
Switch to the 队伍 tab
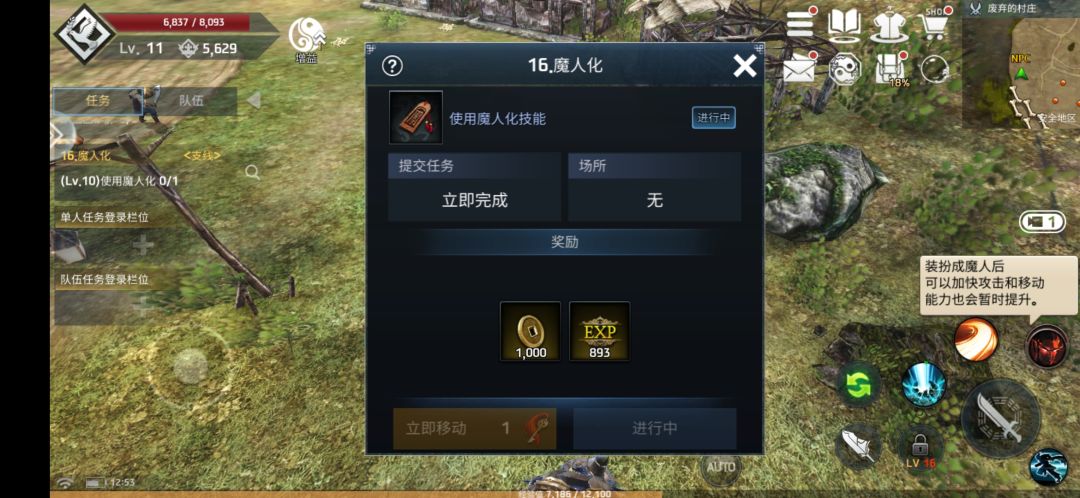point(191,101)
